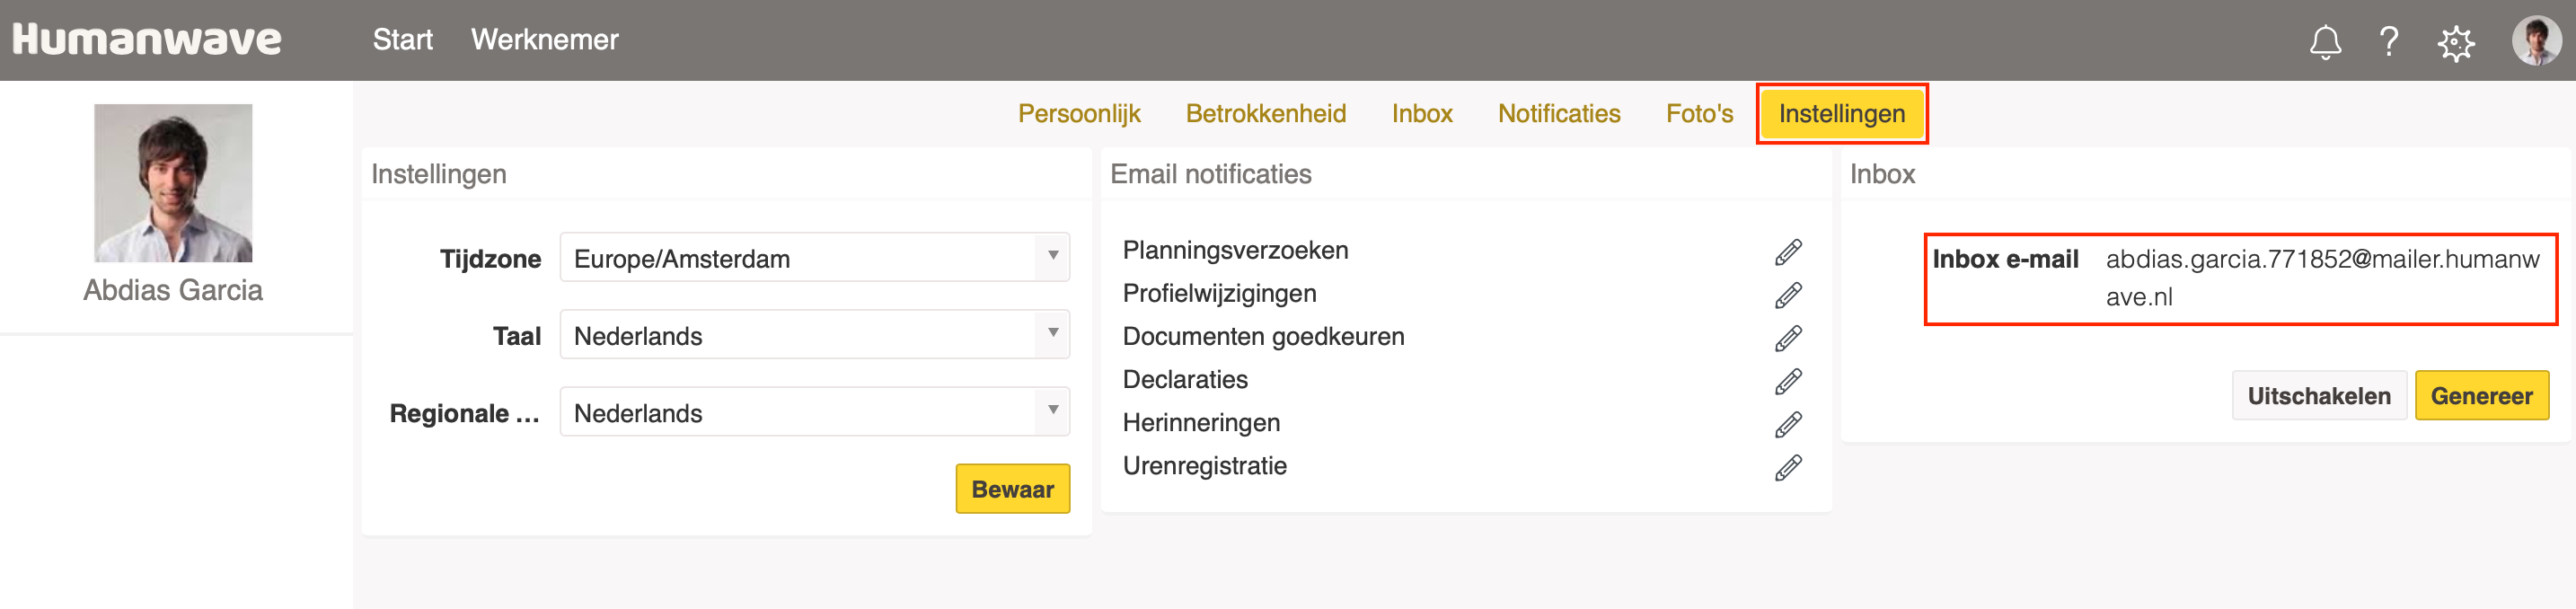The image size is (2576, 609).
Task: Click the user avatar in the top bar
Action: click(2536, 41)
